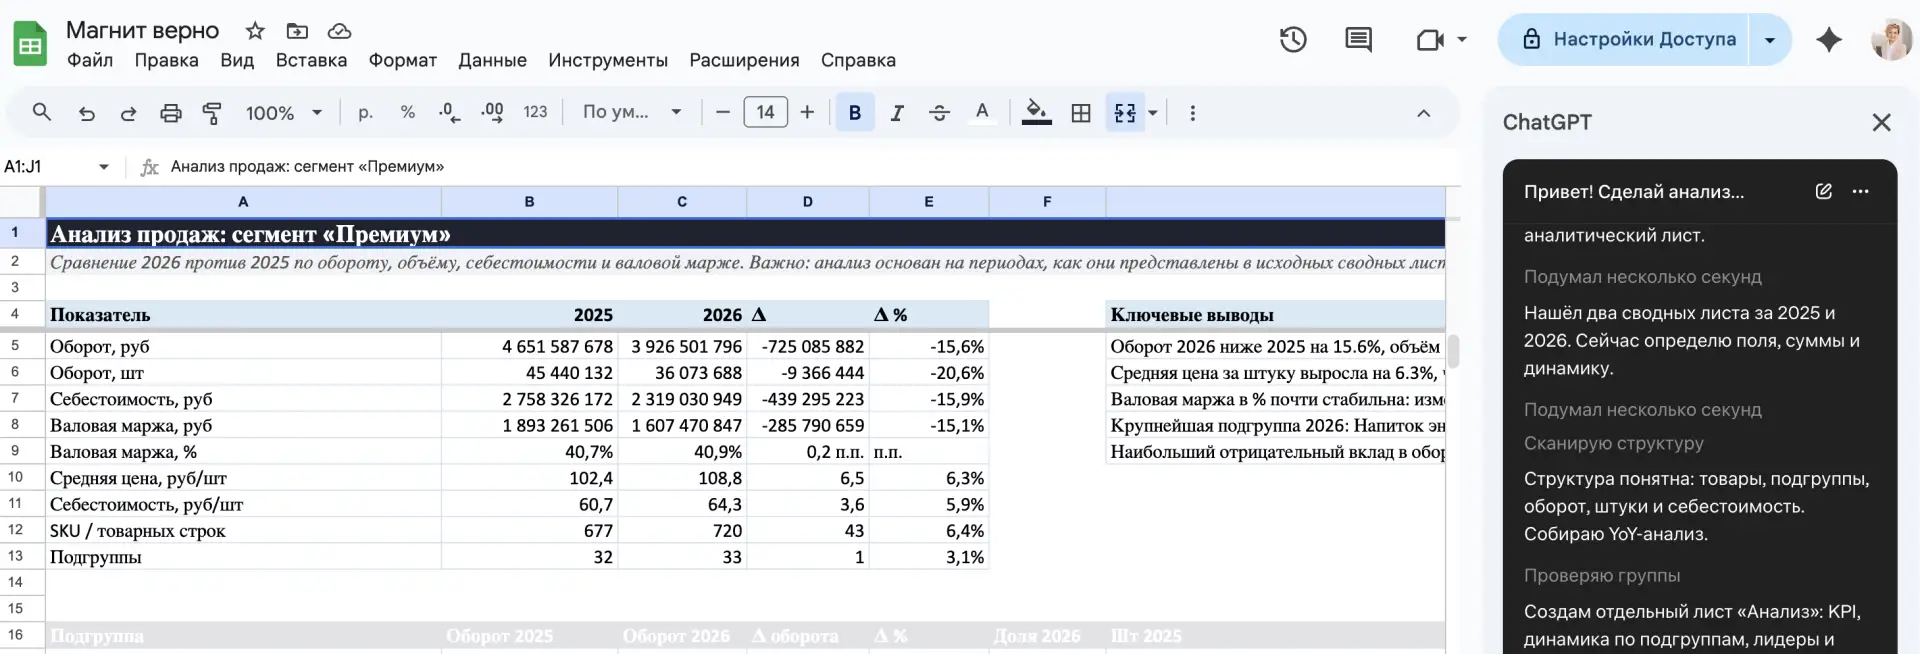
Task: Open the Справка menu
Action: (x=858, y=60)
